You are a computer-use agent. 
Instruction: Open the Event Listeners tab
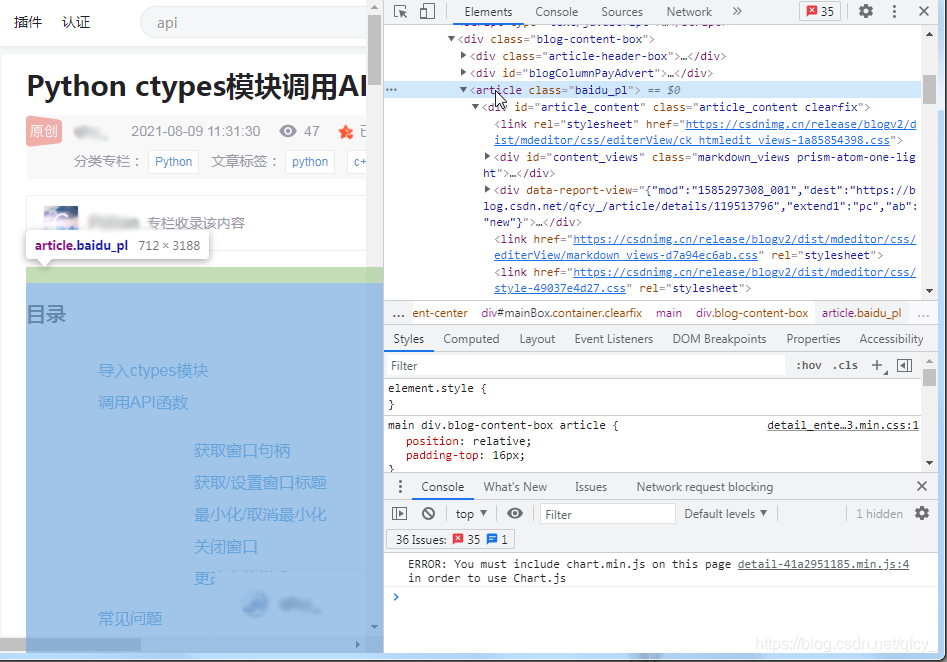614,339
